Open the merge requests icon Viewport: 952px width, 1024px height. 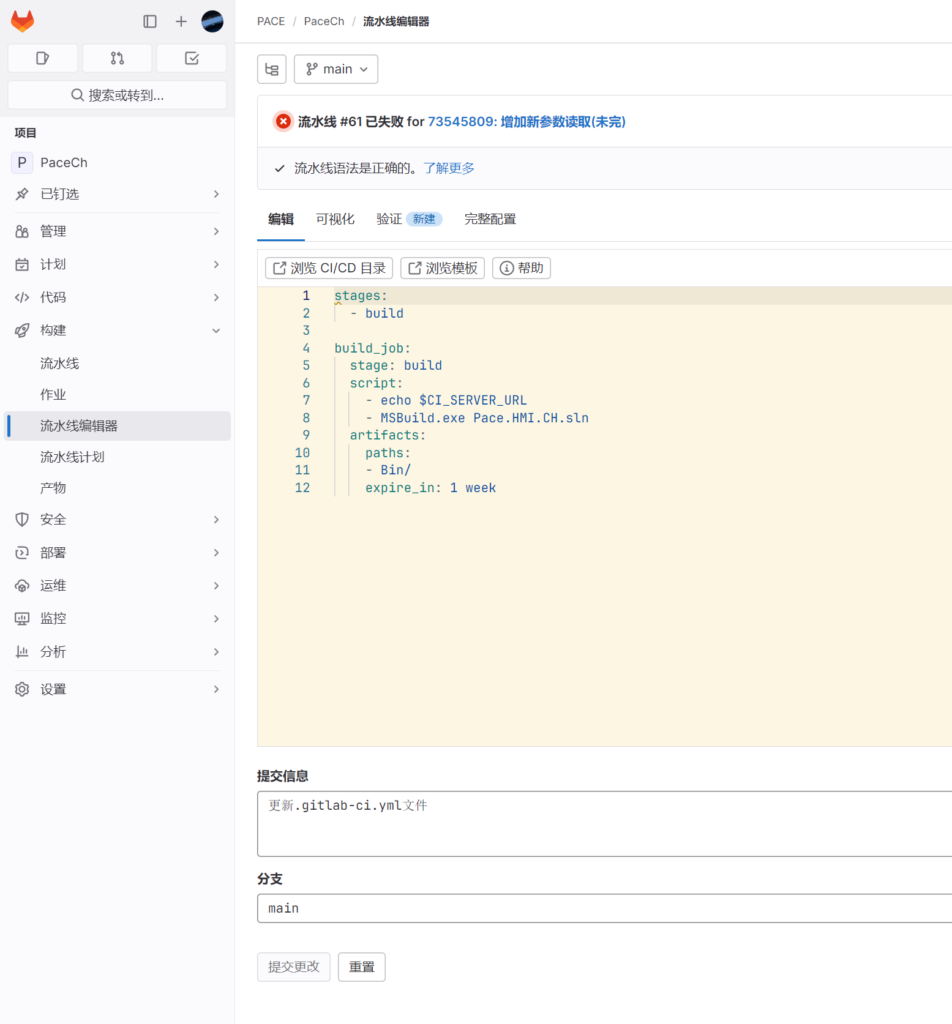click(117, 58)
